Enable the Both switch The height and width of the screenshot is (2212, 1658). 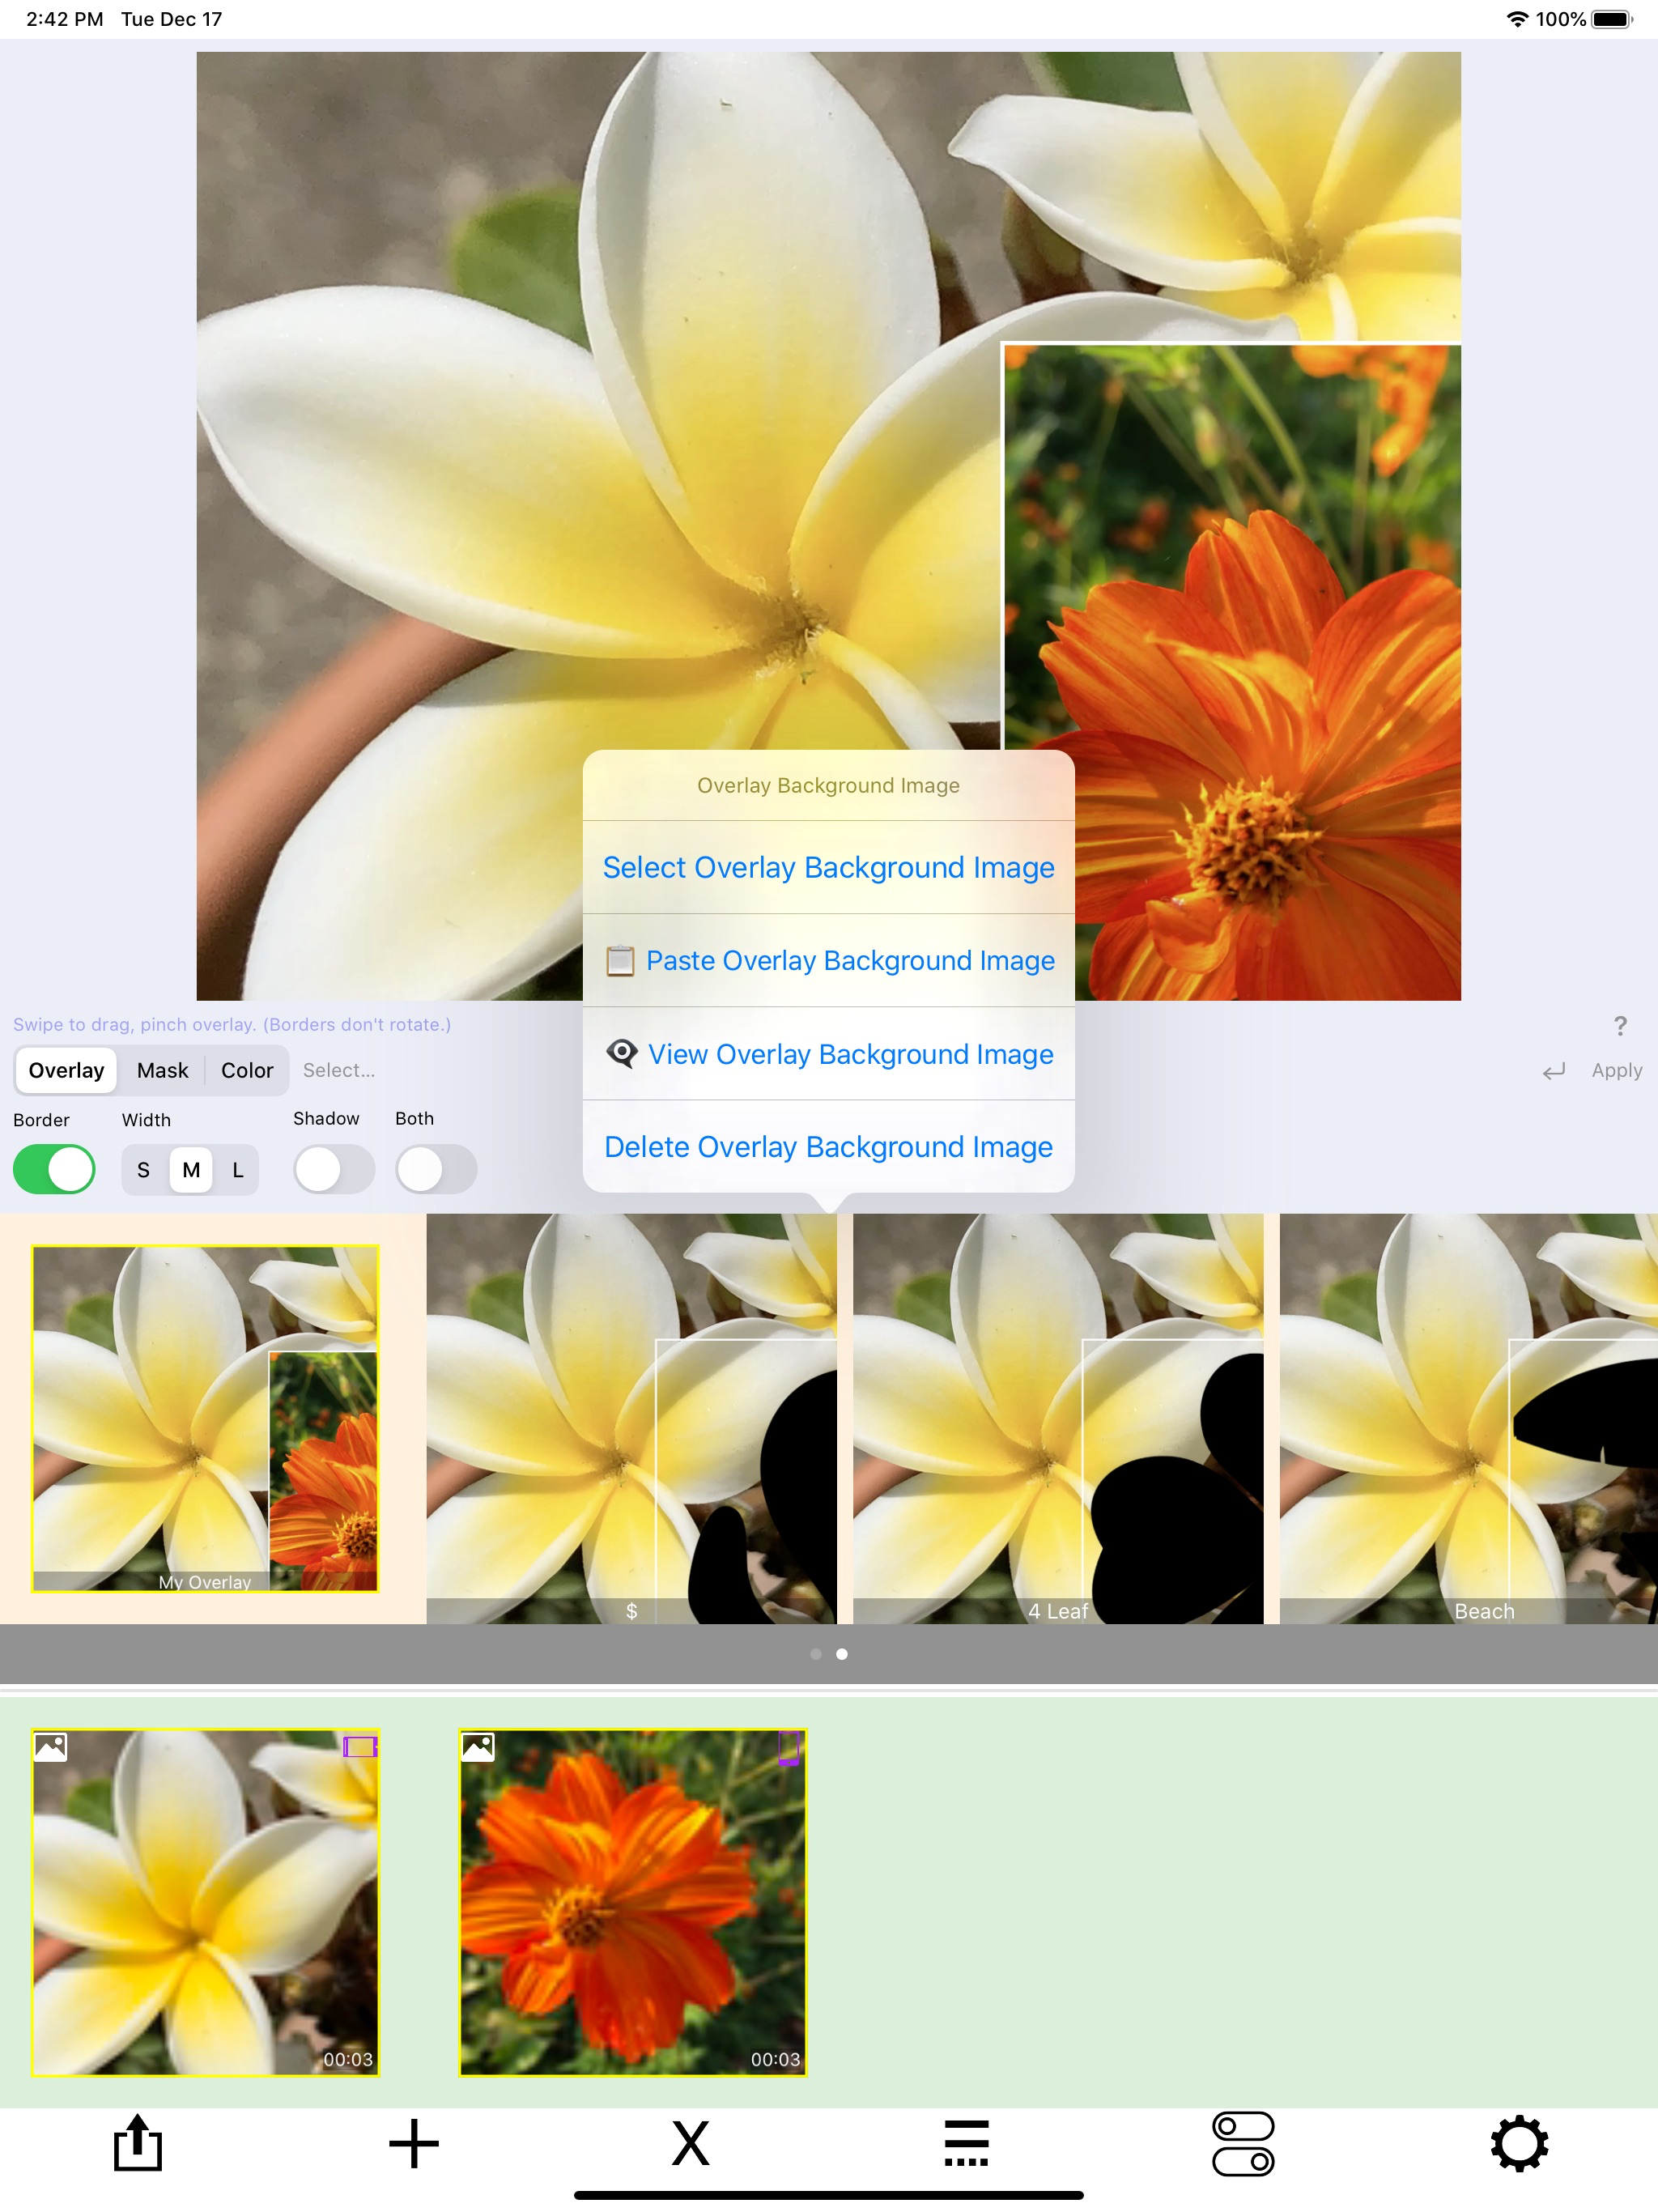[x=436, y=1169]
